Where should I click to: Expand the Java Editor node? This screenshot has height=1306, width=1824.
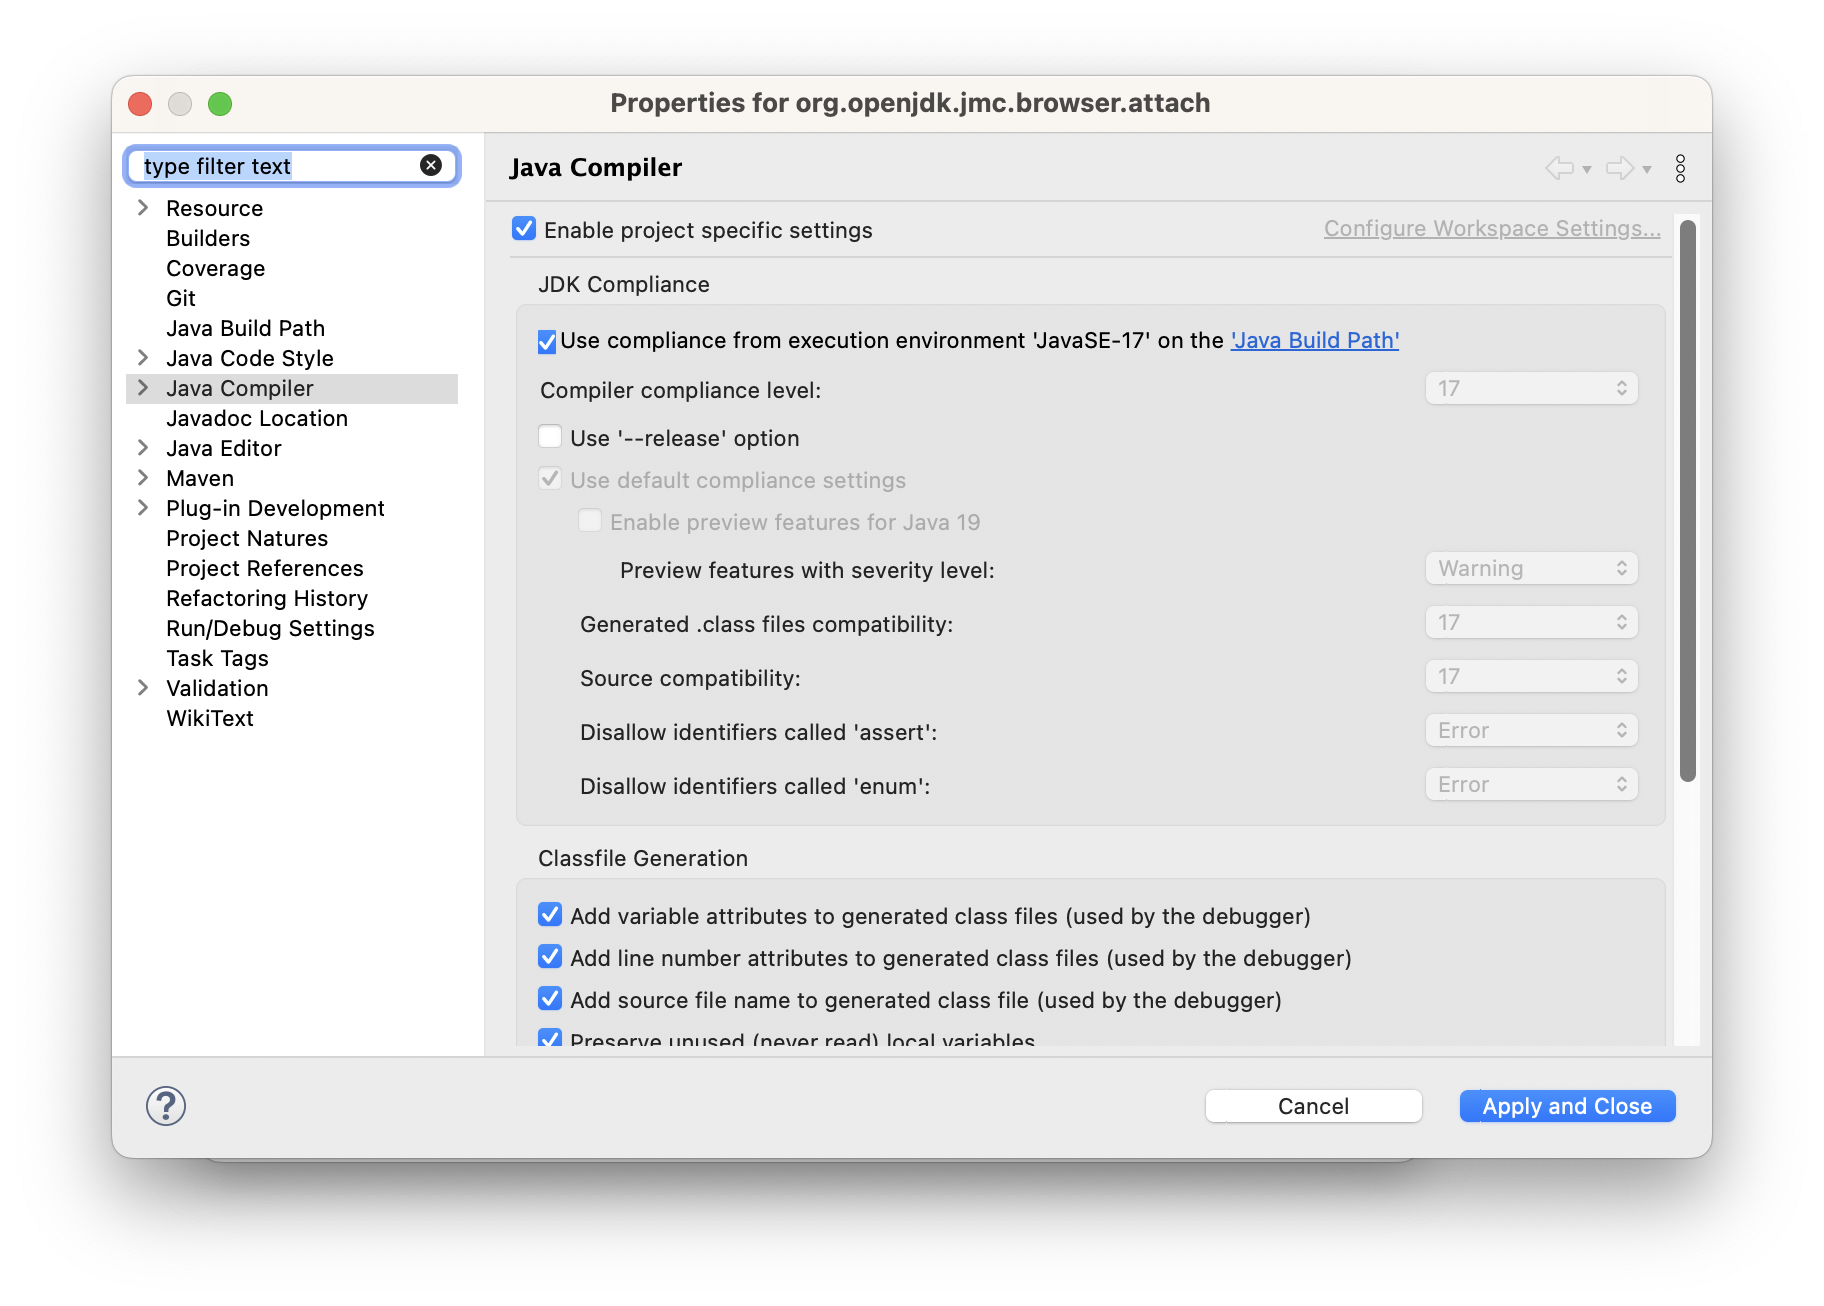(143, 448)
